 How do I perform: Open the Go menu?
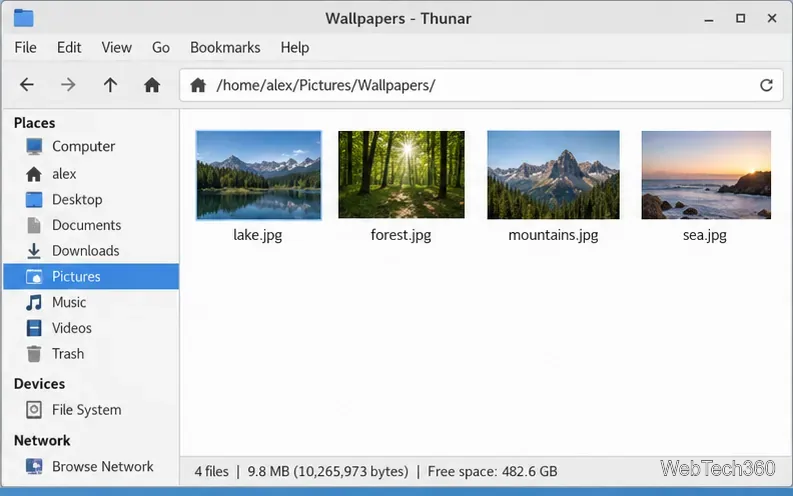(x=161, y=48)
